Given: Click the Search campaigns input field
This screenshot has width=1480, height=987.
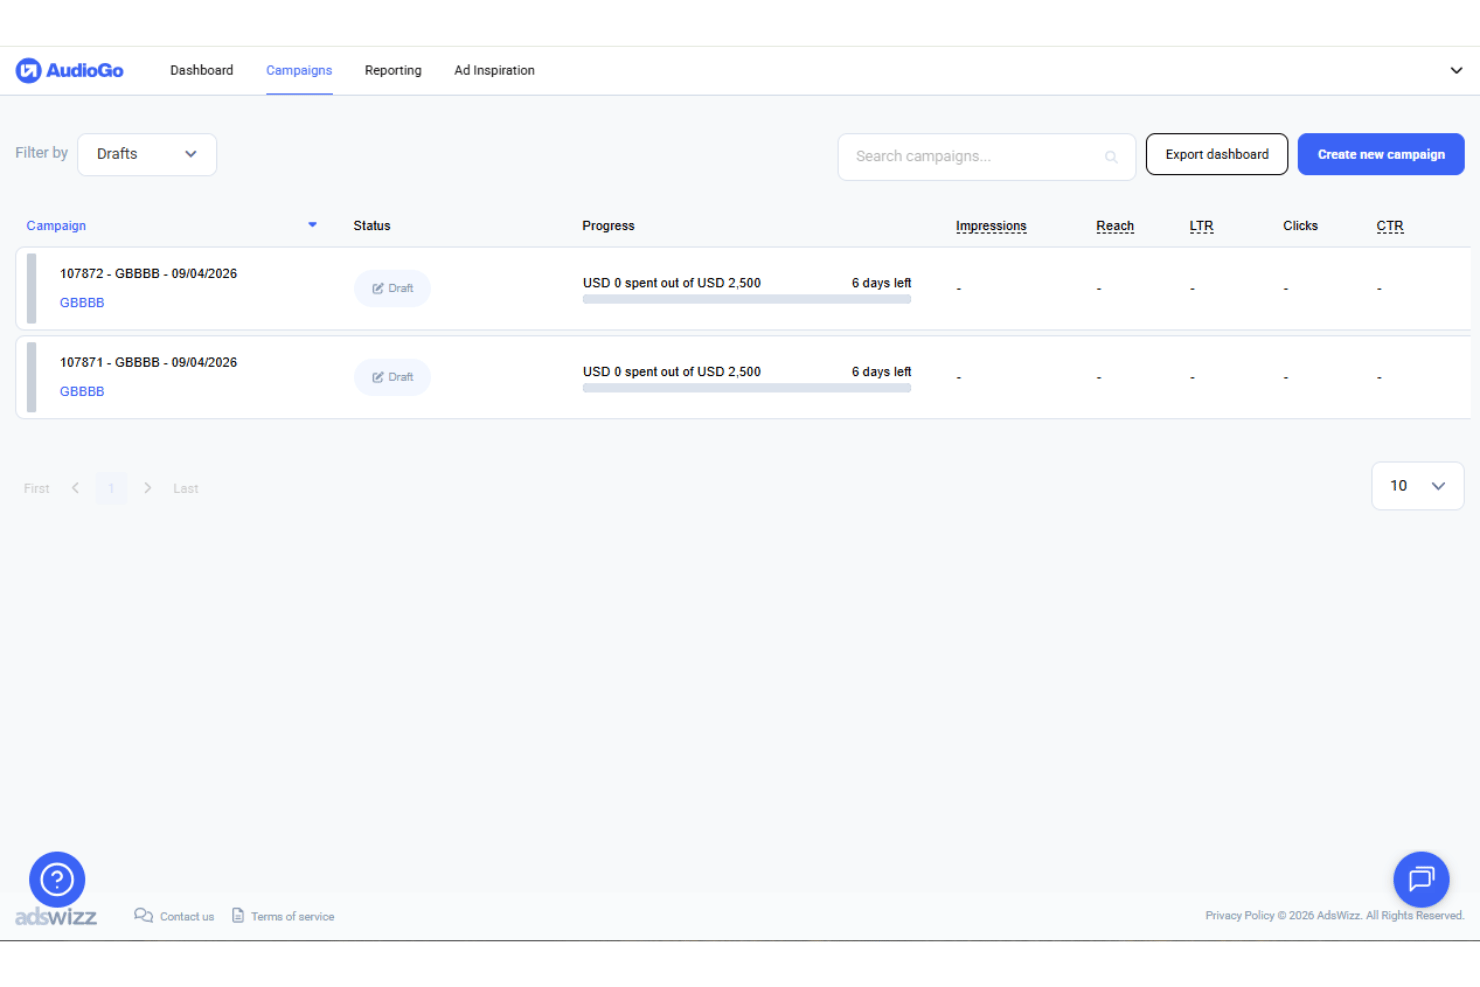Looking at the screenshot, I should (986, 156).
